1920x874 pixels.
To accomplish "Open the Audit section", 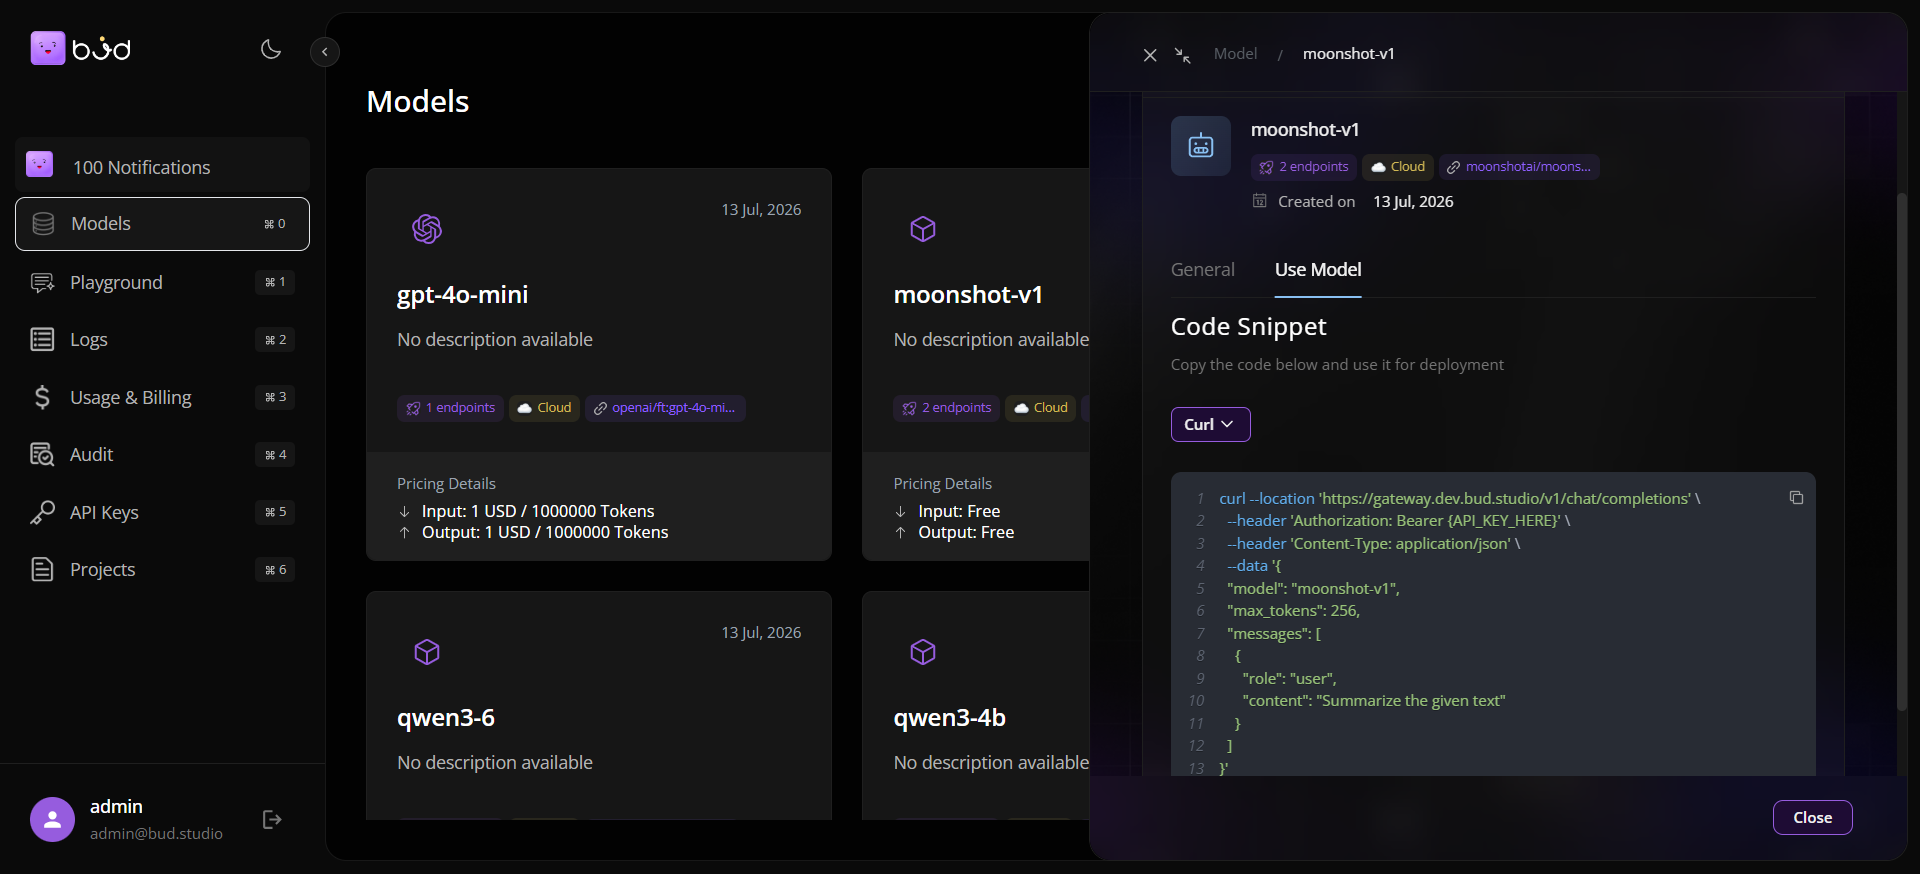I will (x=162, y=455).
